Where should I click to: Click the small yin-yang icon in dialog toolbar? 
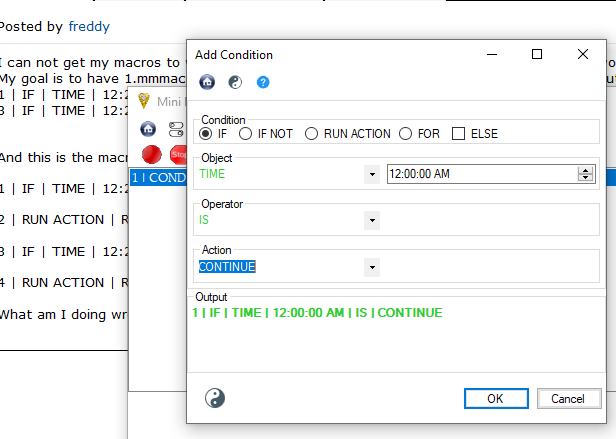pos(235,82)
